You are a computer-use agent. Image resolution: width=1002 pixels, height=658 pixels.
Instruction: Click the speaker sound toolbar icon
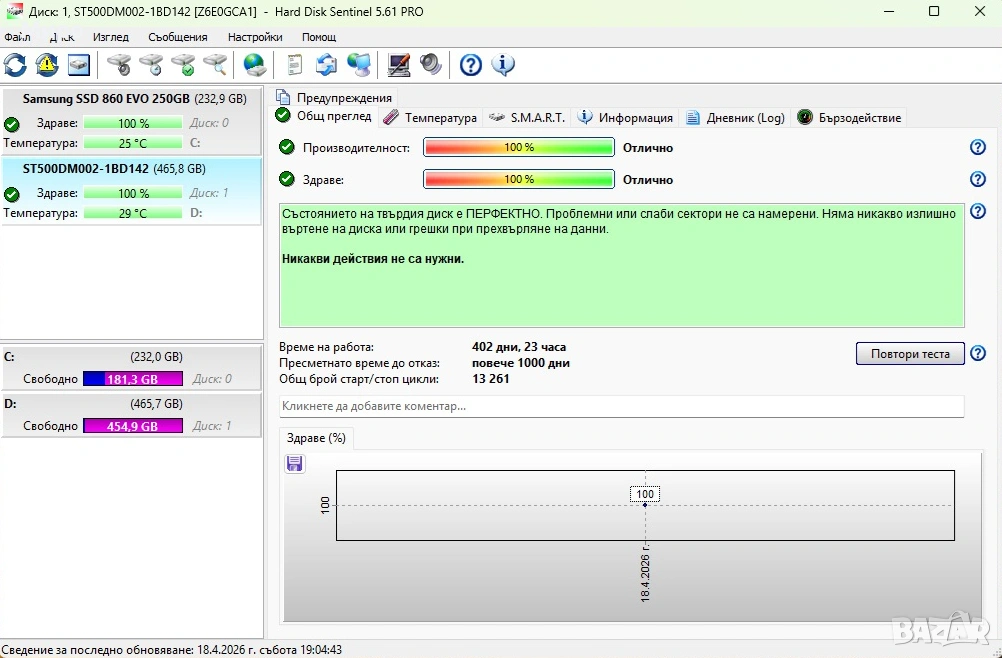tap(431, 65)
